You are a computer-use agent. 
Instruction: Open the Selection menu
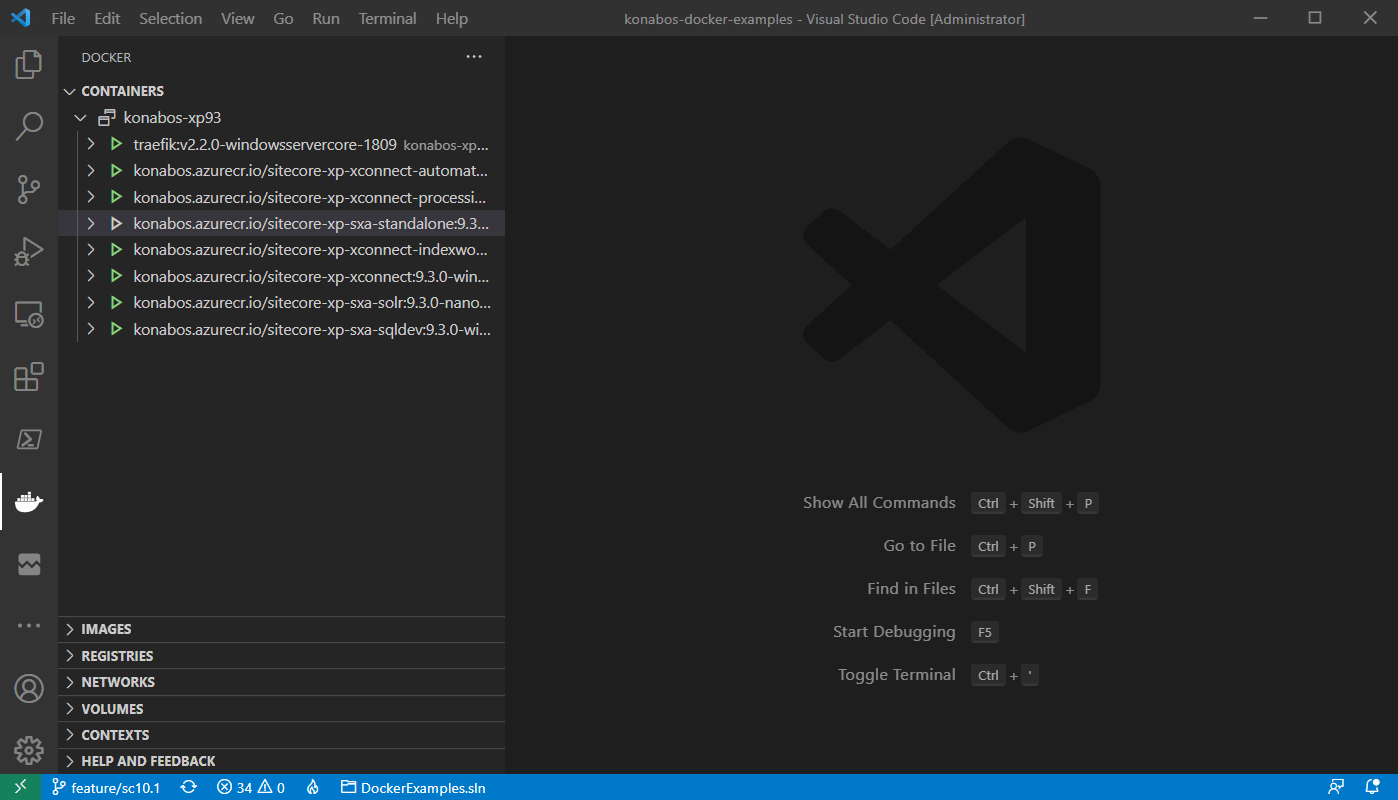[170, 18]
